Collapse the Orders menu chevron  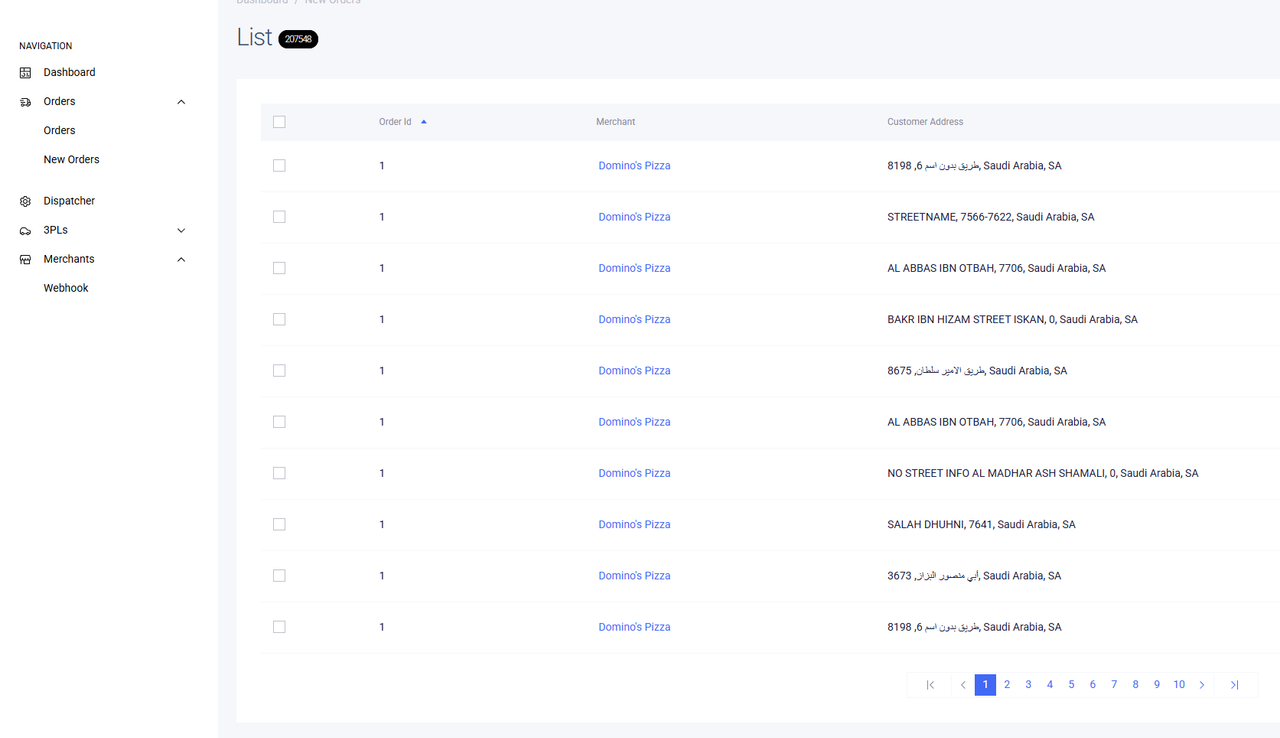coord(181,102)
